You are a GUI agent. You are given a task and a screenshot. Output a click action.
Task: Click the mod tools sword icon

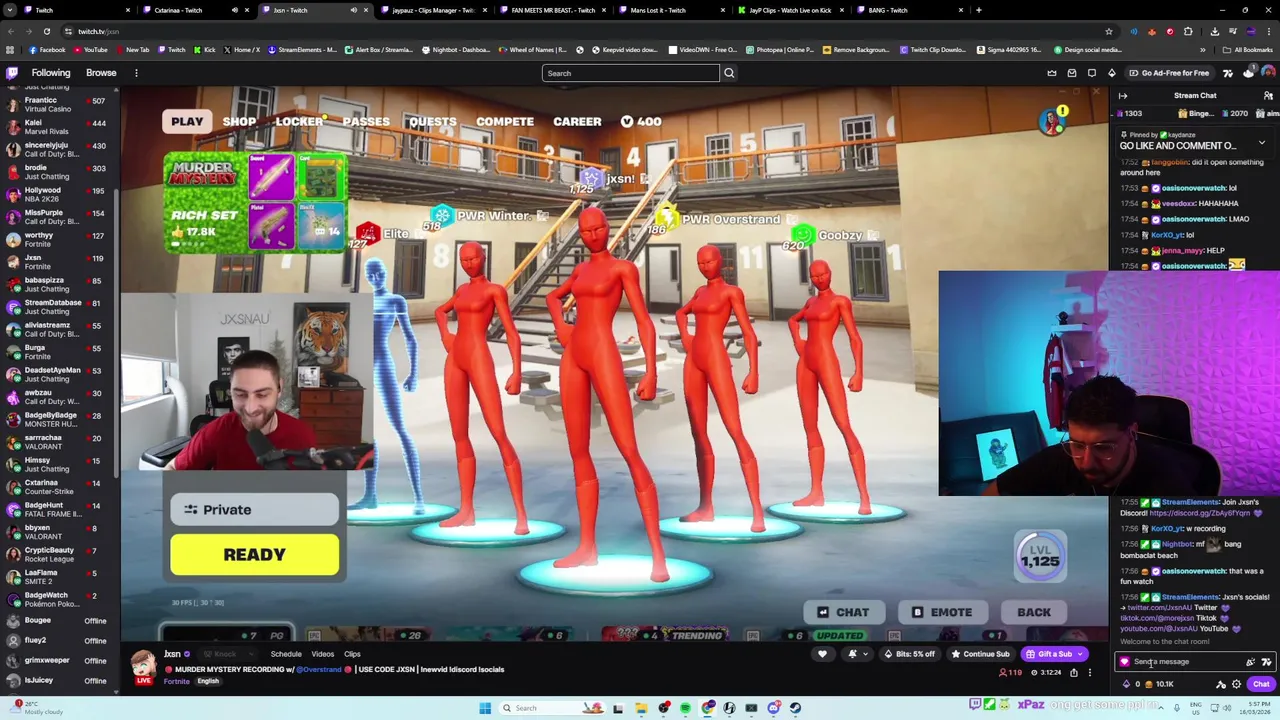(1221, 685)
